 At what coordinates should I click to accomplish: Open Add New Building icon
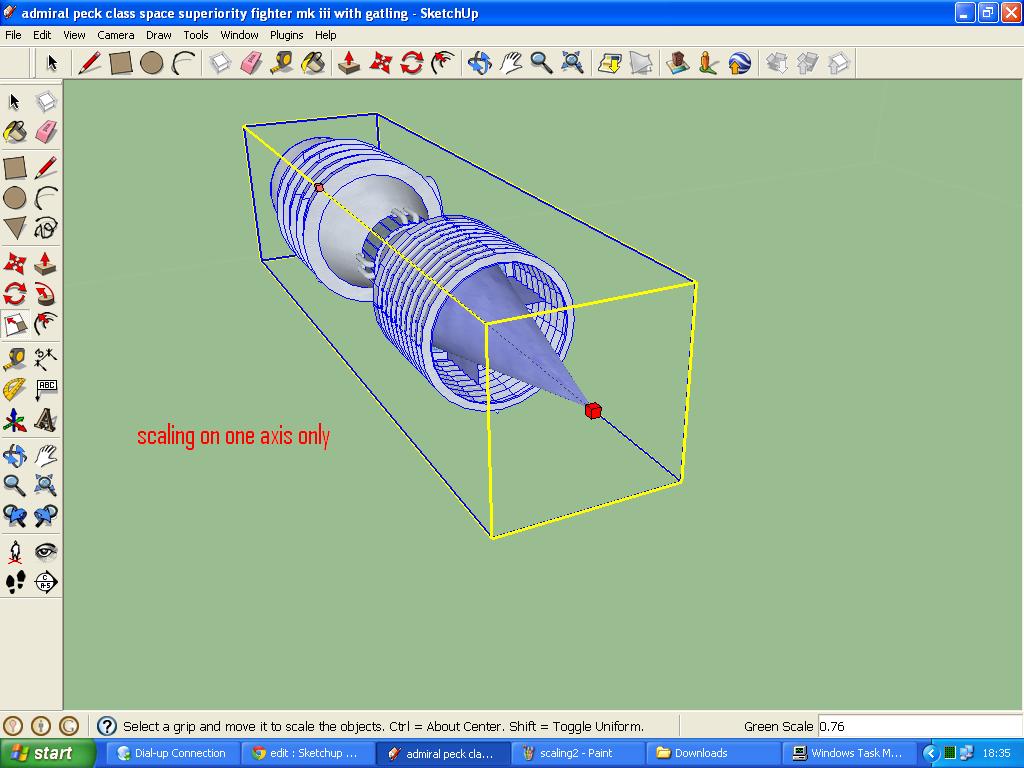677,63
